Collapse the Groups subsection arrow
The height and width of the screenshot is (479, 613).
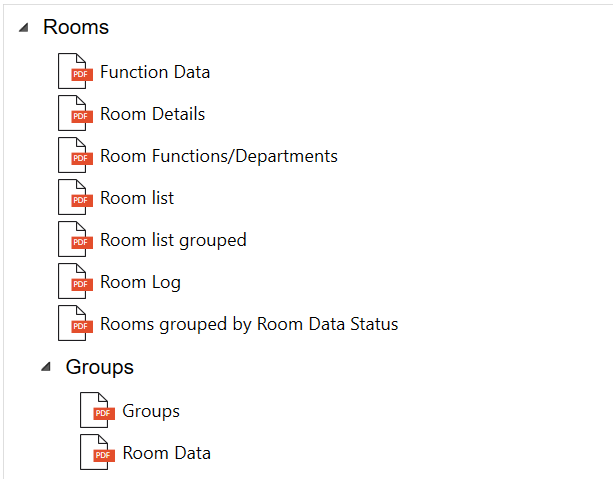(x=46, y=368)
